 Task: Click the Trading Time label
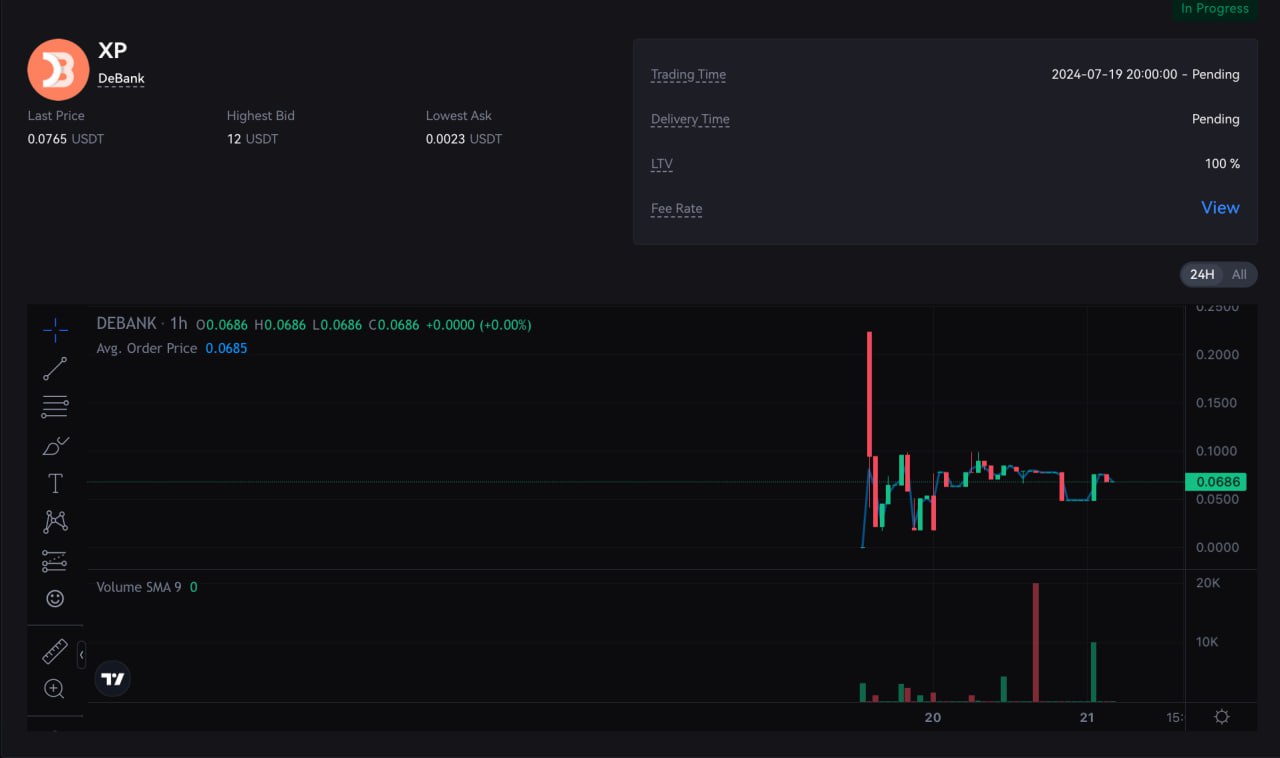(x=688, y=74)
